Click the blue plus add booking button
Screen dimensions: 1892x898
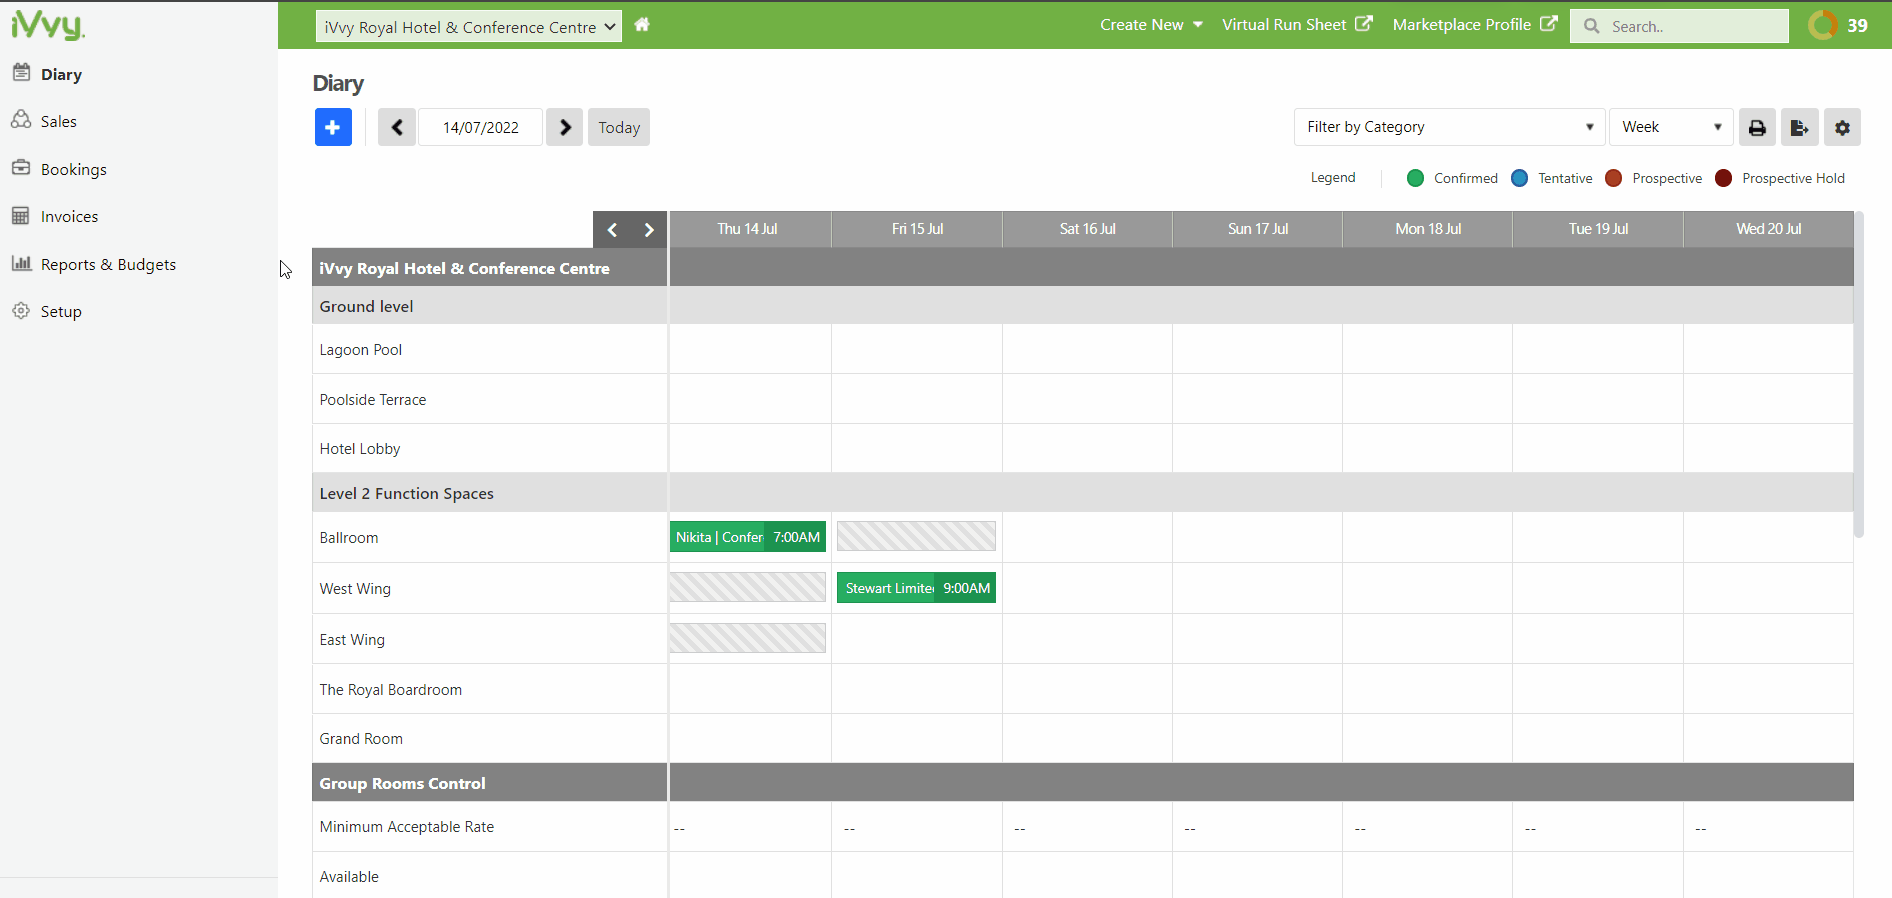[x=333, y=127]
